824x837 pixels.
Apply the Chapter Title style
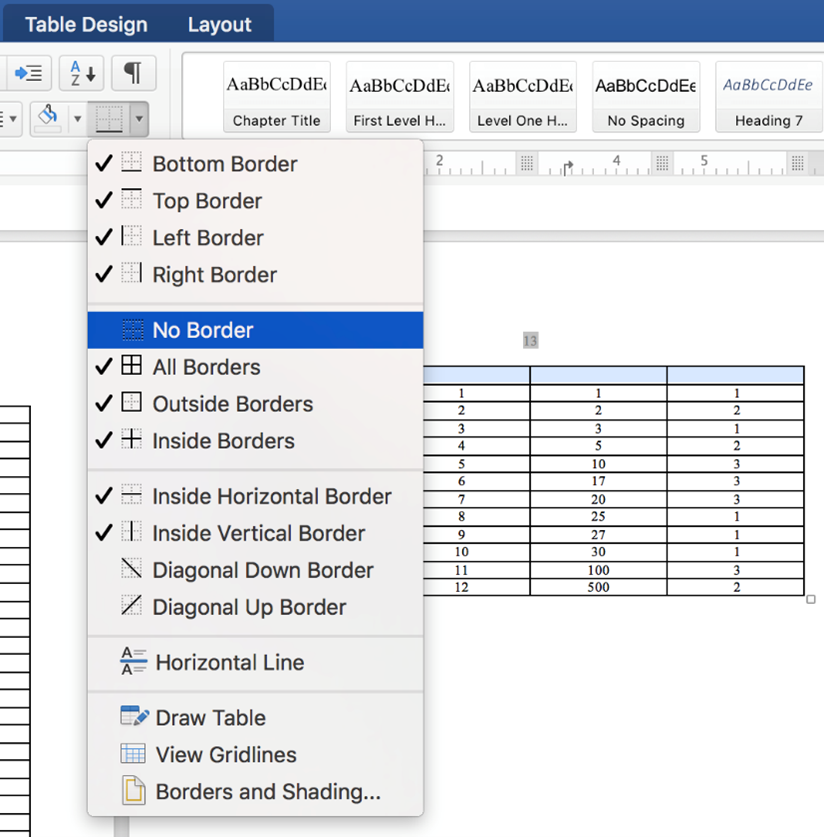276,97
